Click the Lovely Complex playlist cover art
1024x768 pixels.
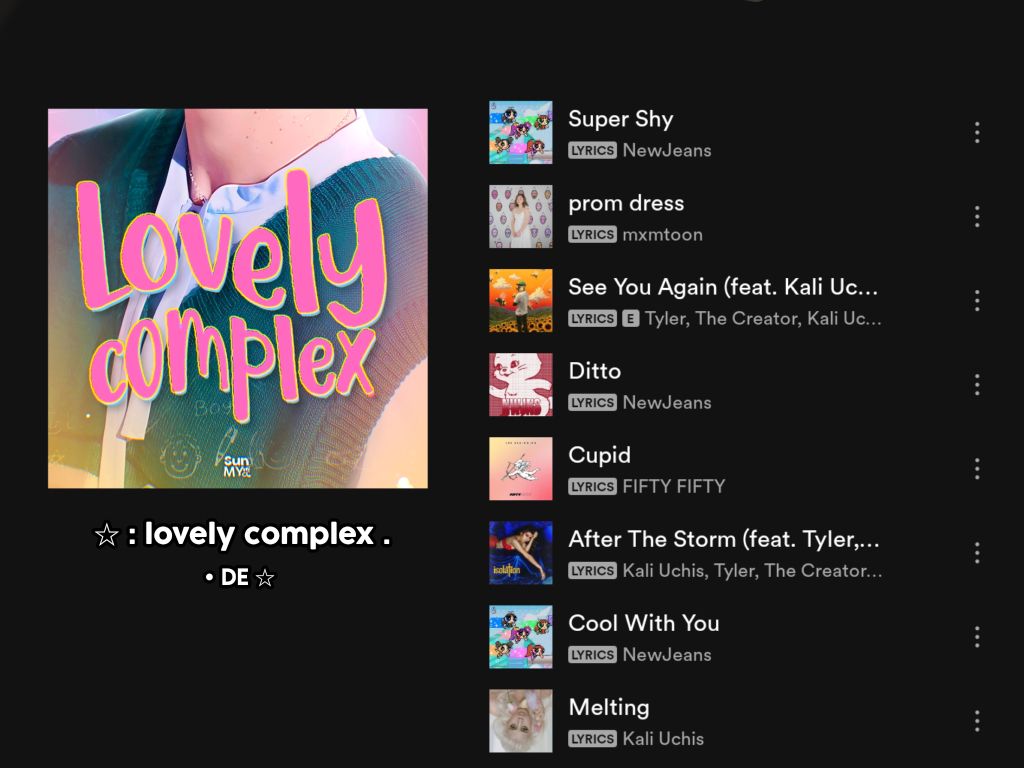(238, 298)
